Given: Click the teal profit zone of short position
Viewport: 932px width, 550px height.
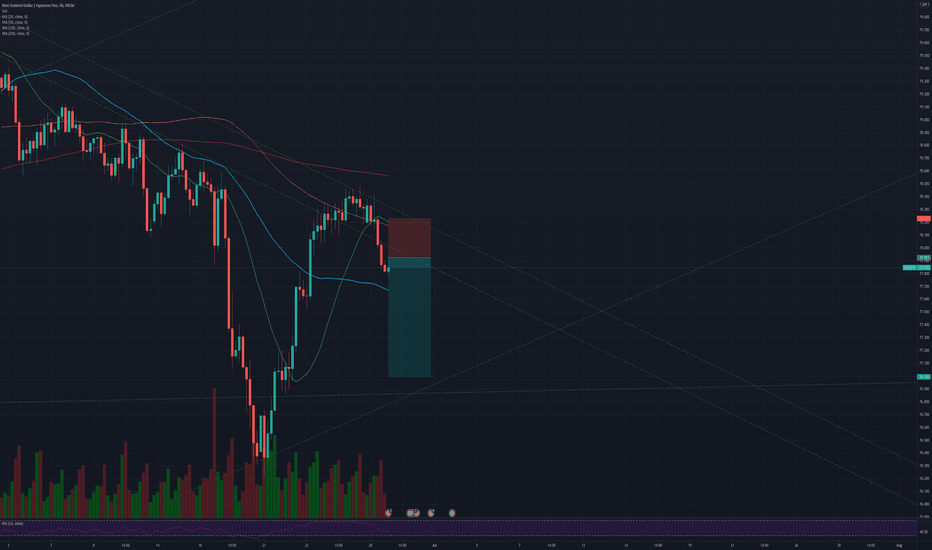Looking at the screenshot, I should 410,317.
